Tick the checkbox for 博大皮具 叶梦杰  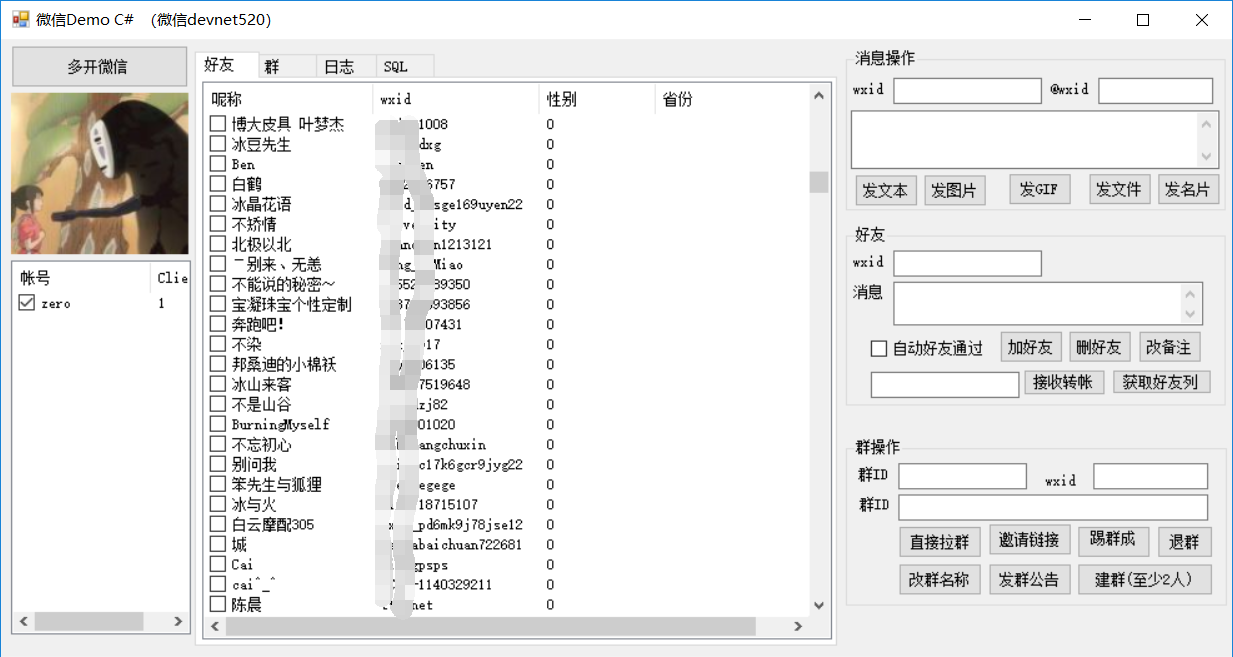point(218,124)
